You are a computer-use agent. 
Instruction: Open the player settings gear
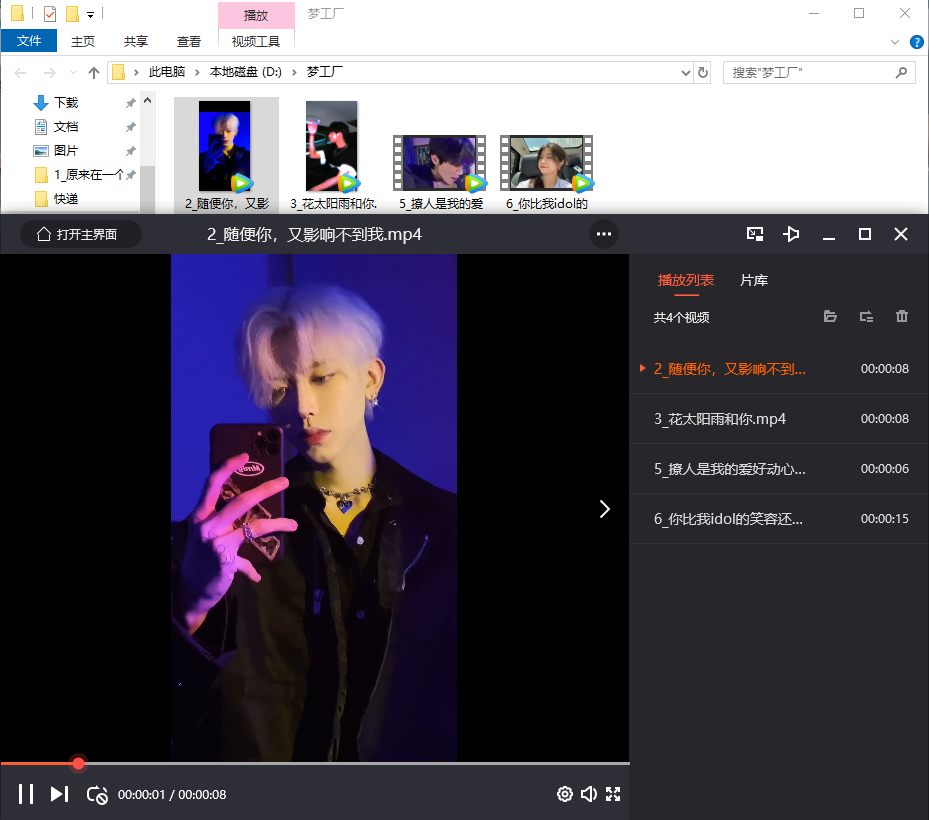565,794
